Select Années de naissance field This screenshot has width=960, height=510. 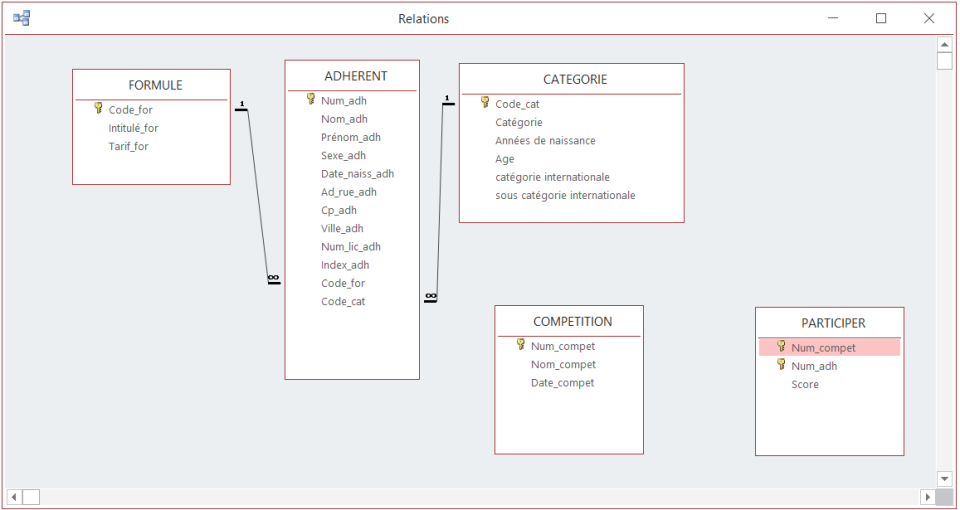[x=546, y=140]
